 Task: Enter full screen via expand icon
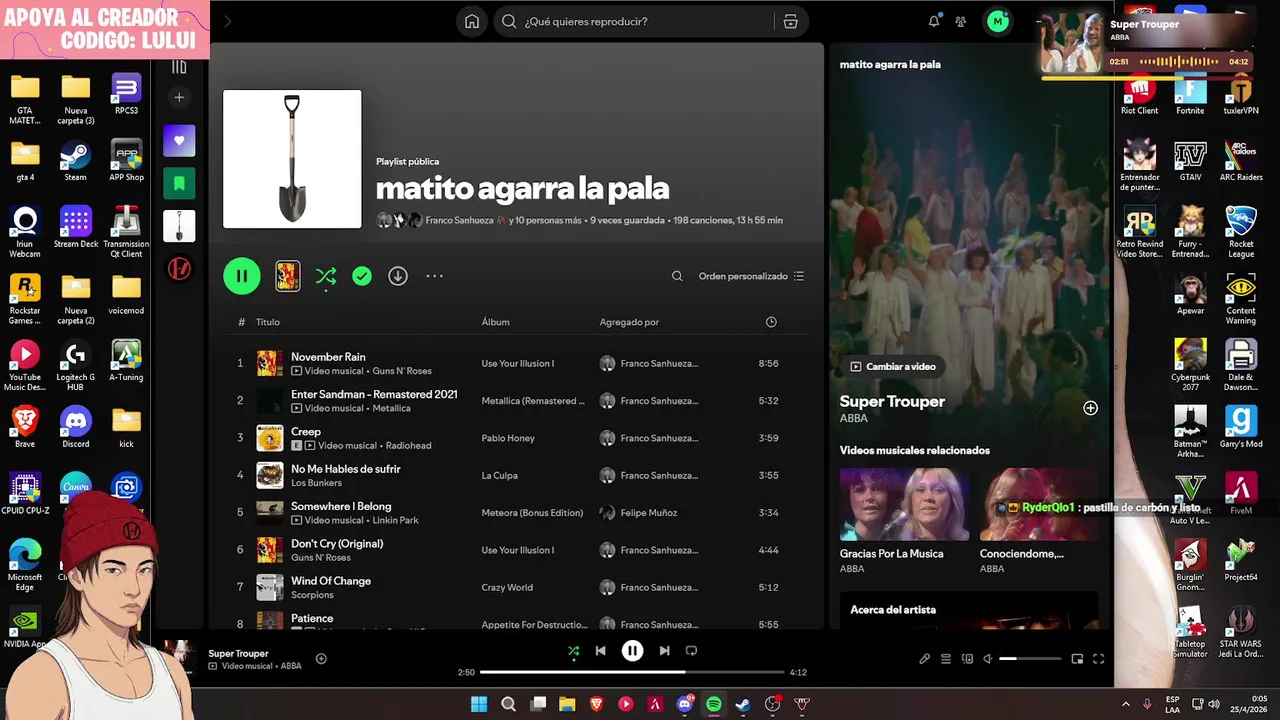pos(1098,659)
